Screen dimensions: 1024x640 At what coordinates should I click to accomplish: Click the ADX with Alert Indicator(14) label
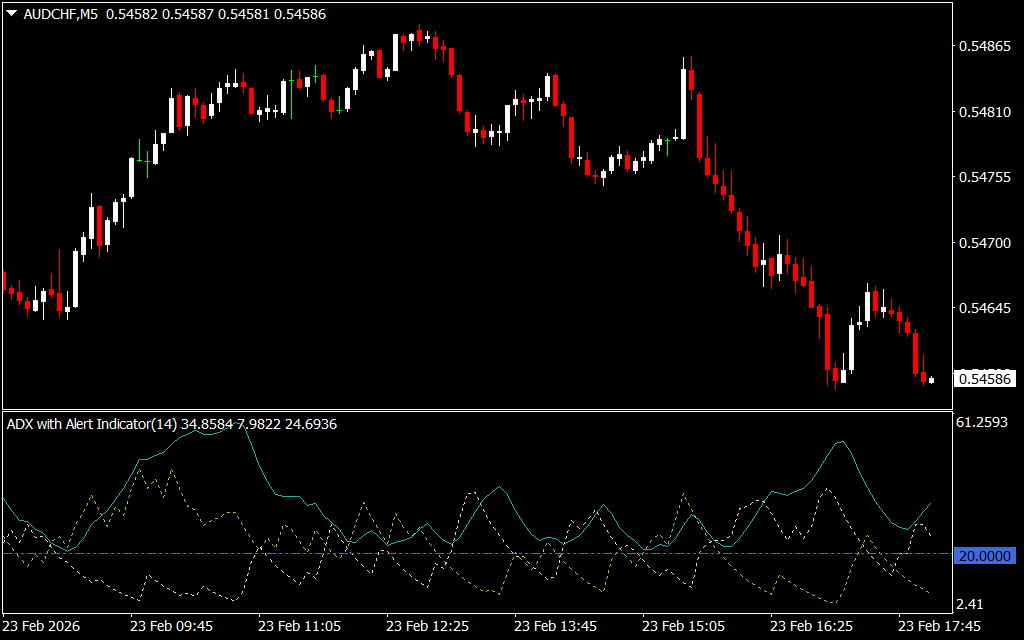coord(92,424)
